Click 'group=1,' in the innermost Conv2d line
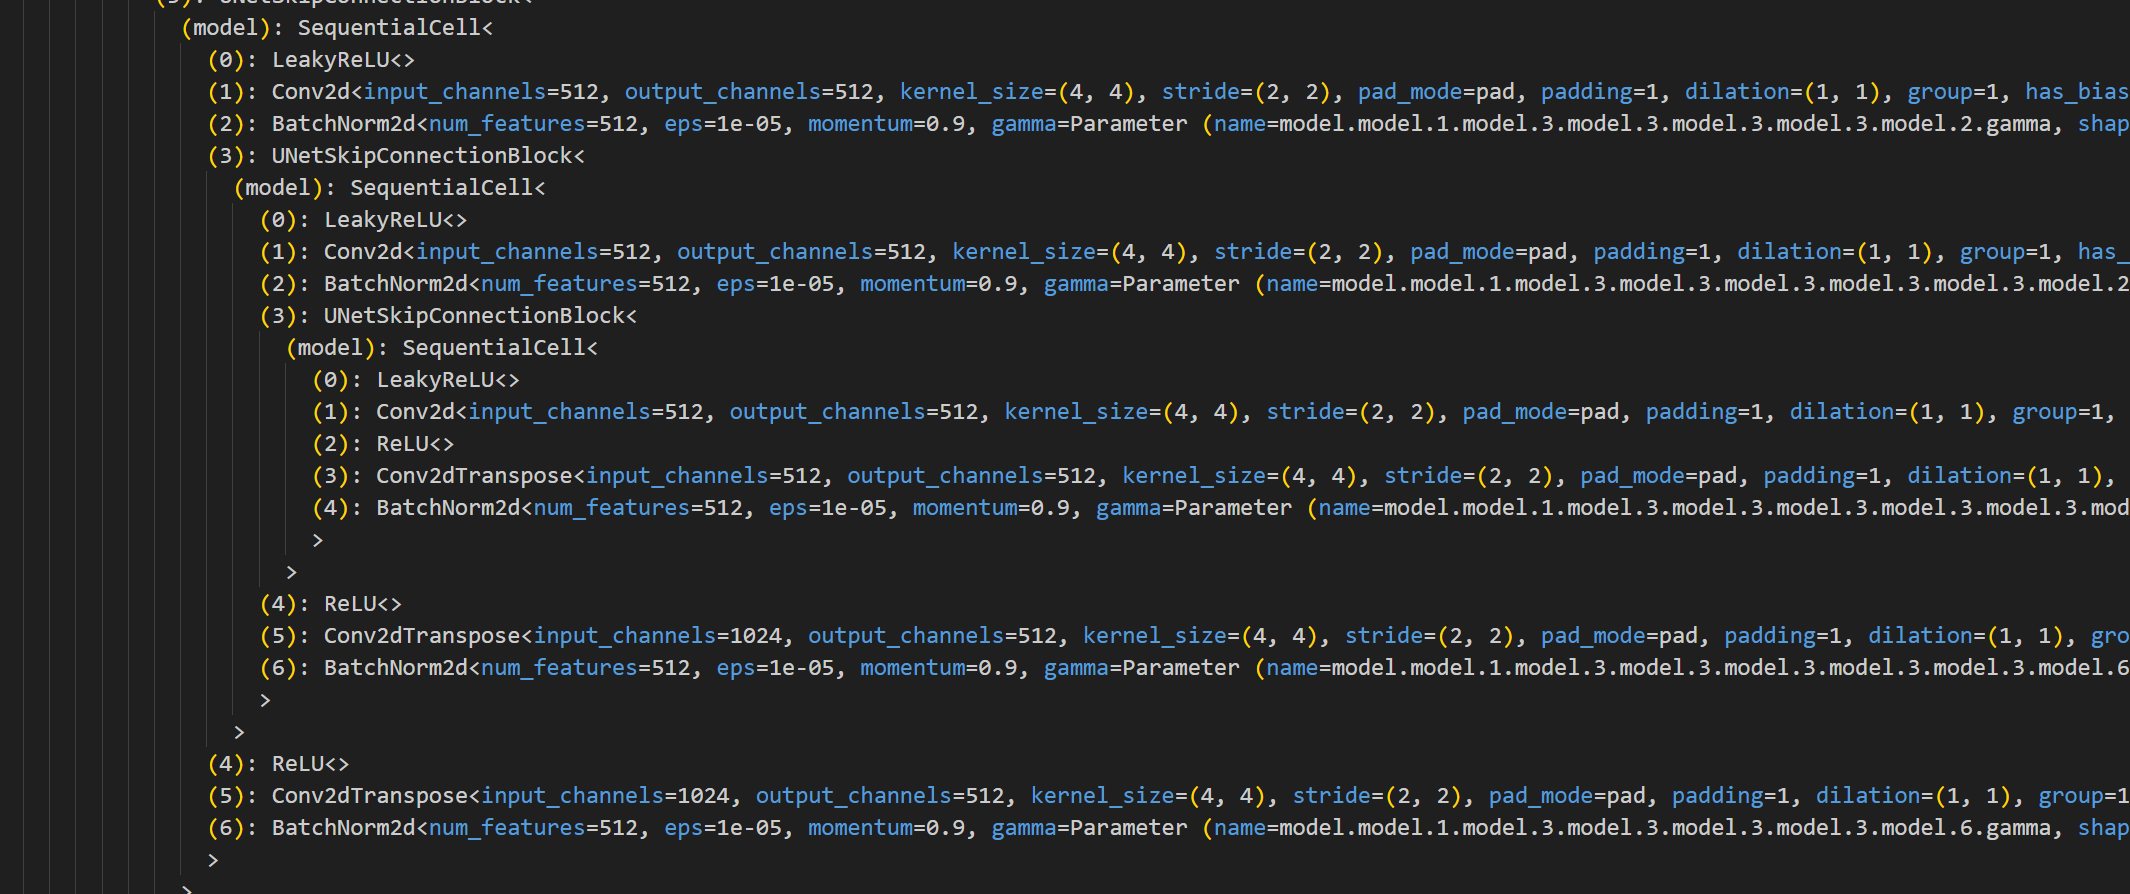The image size is (2130, 894). (2064, 411)
